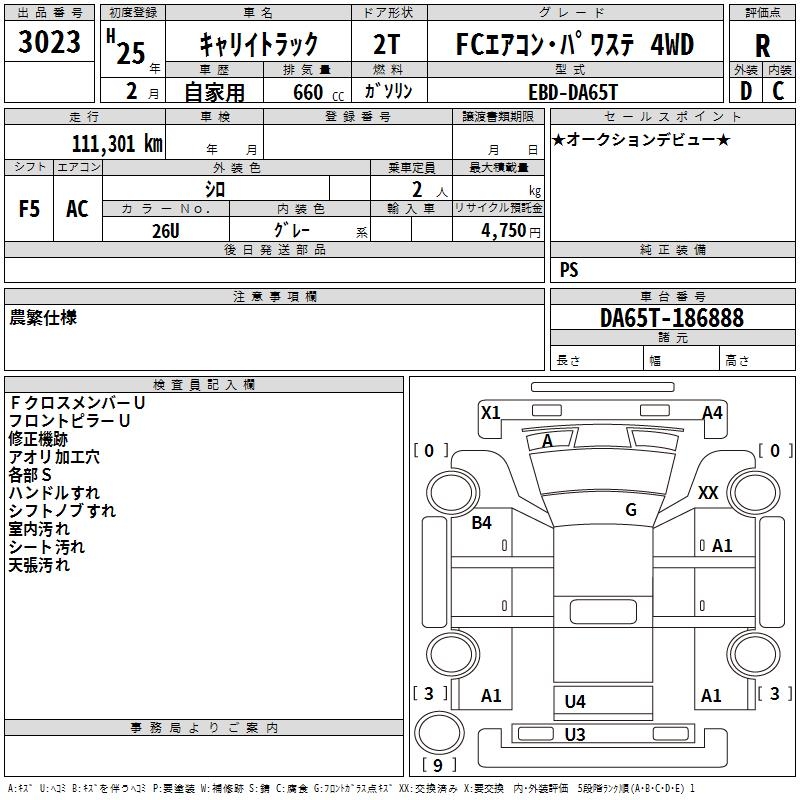
Task: Click inspector note ハンドルすれ
Action: (54, 493)
